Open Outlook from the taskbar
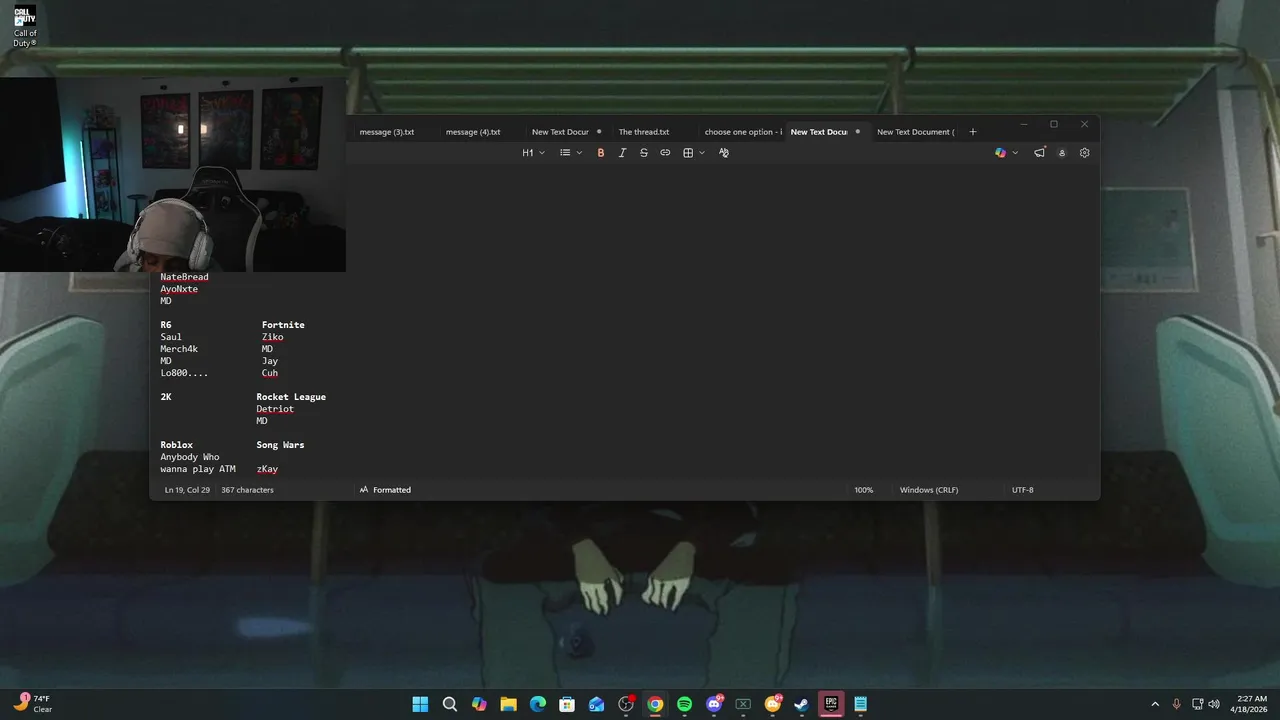The width and height of the screenshot is (1280, 720). pos(596,704)
